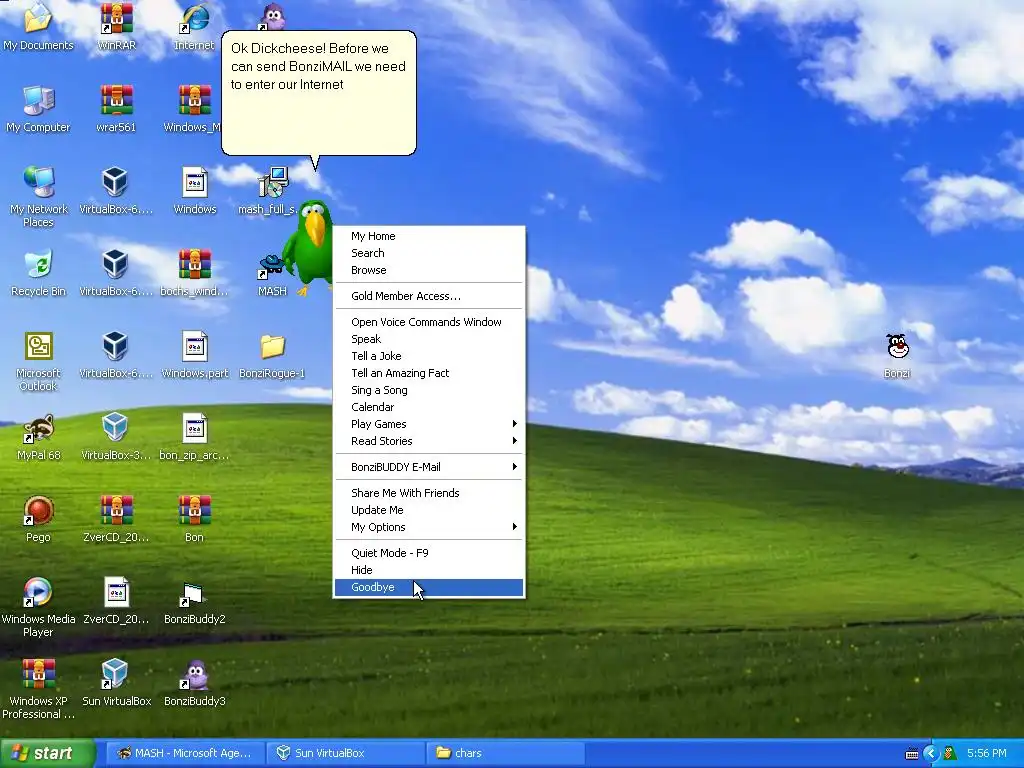Expand the My Options submenu
The height and width of the screenshot is (768, 1024).
click(429, 527)
